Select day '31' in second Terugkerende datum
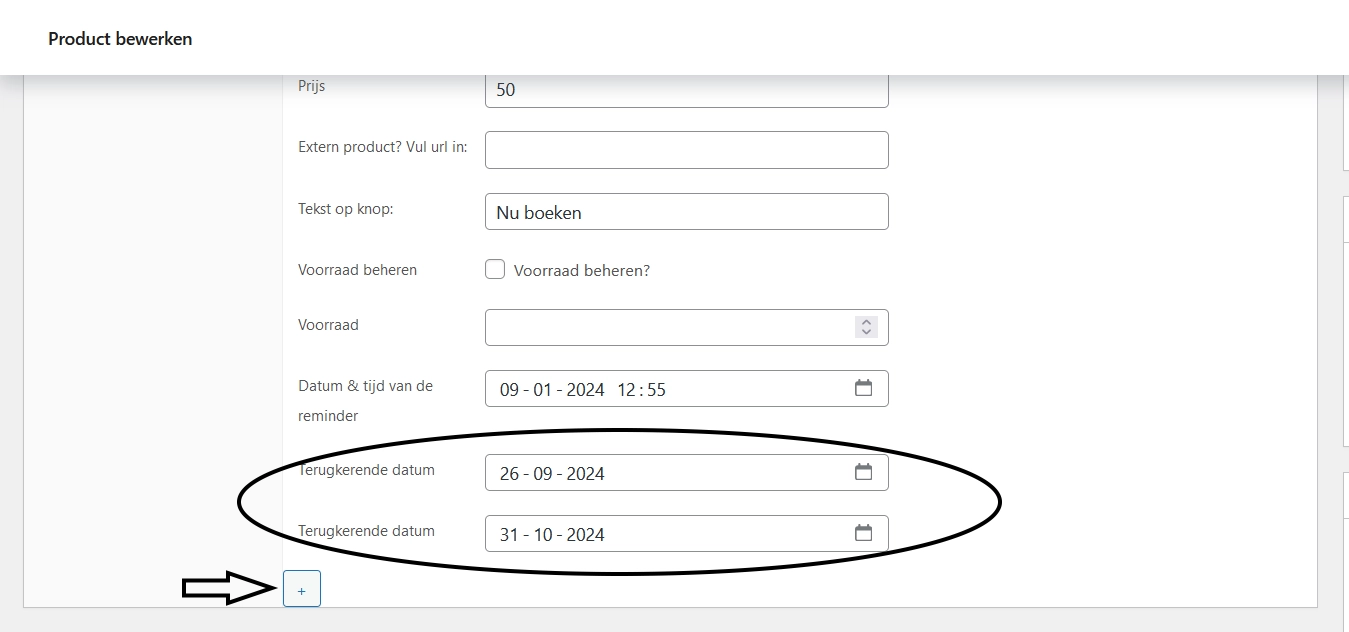Viewport: 1349px width, 632px height. coord(509,535)
